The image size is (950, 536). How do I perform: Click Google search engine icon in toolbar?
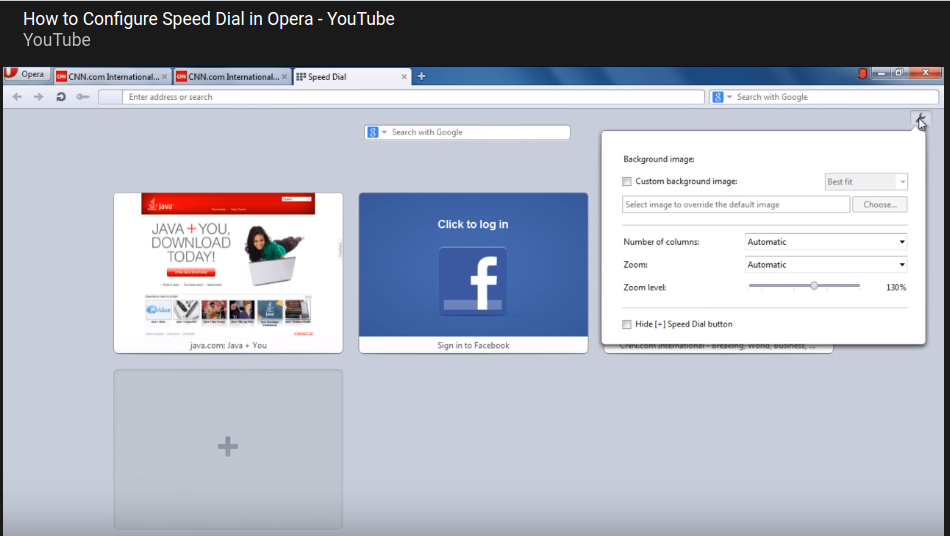[x=717, y=97]
